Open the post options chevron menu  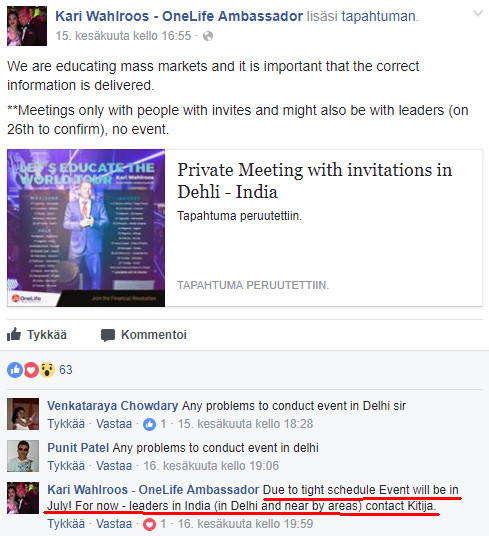click(478, 14)
